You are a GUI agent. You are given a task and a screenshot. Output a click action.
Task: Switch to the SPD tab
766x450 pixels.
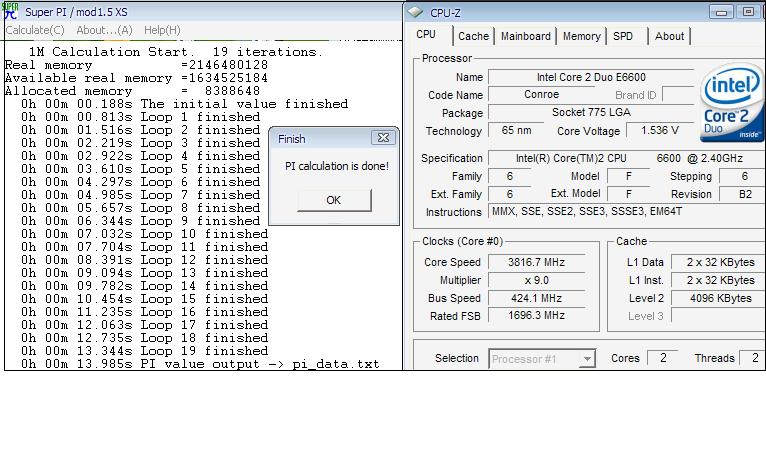coord(623,36)
